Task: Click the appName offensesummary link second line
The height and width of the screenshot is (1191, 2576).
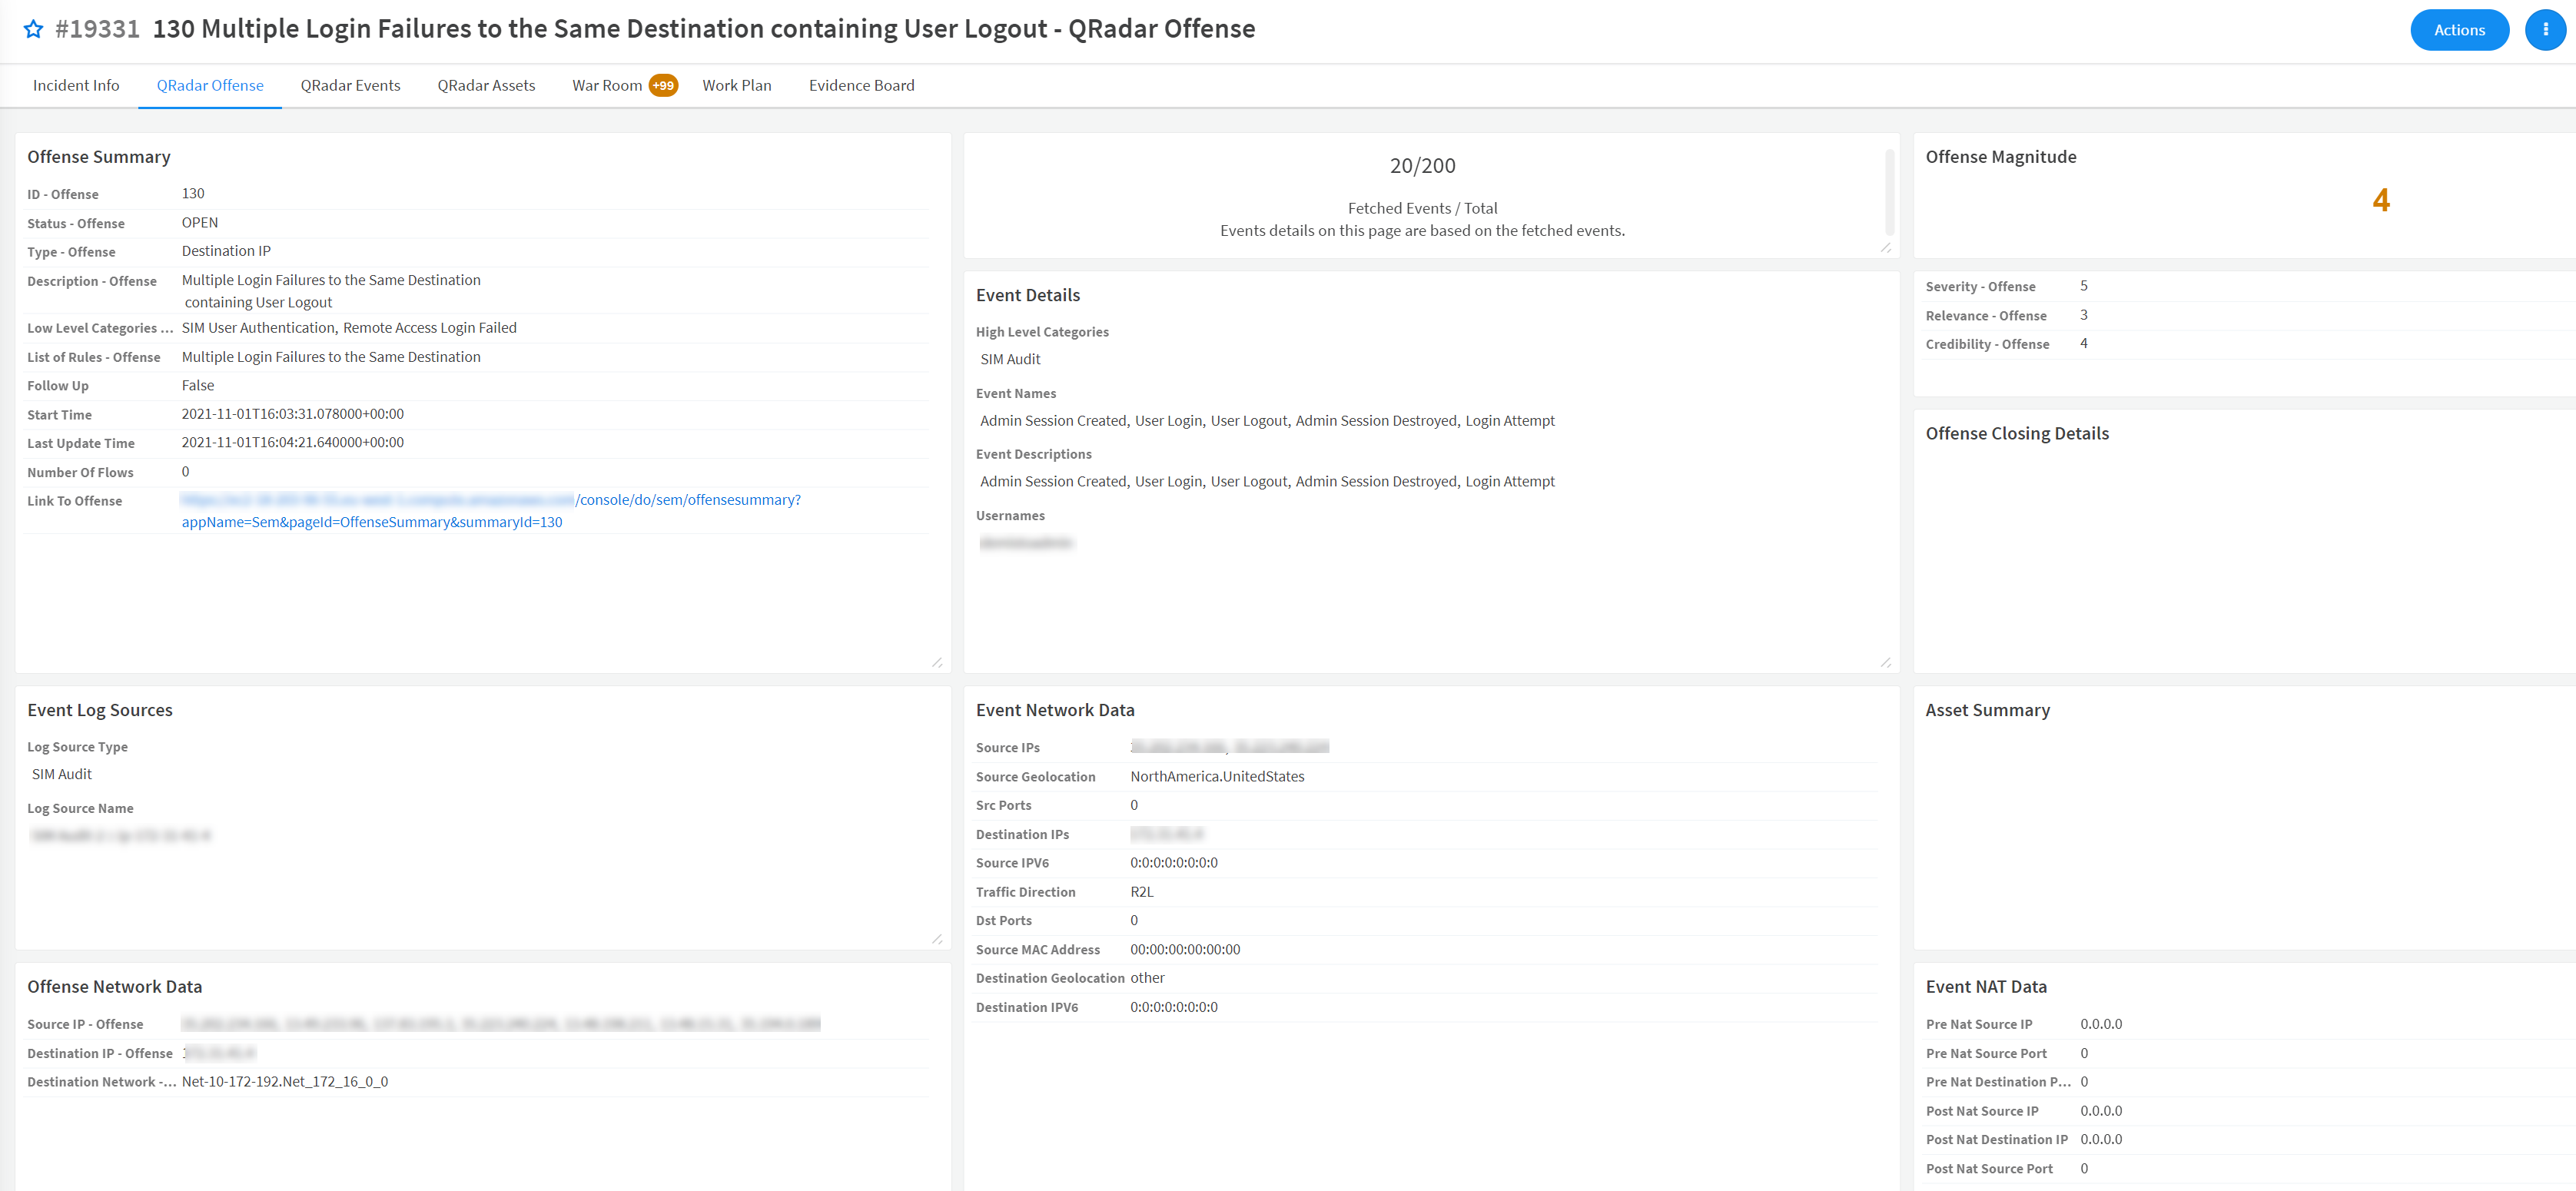Action: pos(371,522)
